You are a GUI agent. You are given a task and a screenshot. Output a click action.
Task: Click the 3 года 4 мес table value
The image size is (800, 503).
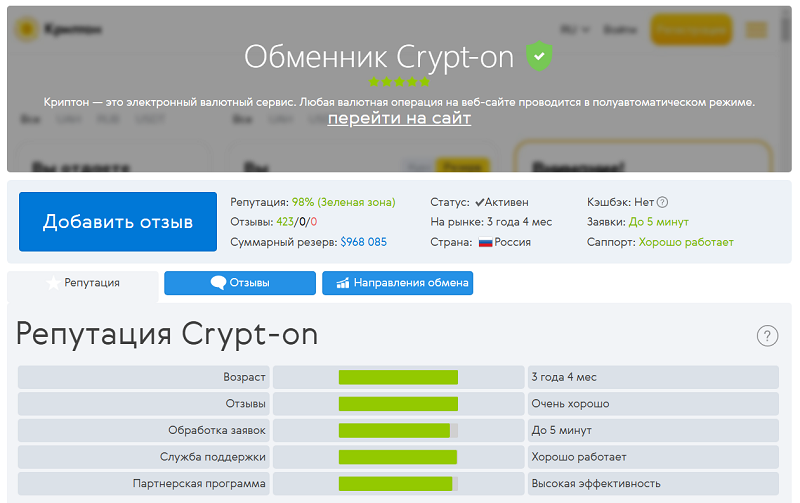pyautogui.click(x=564, y=377)
